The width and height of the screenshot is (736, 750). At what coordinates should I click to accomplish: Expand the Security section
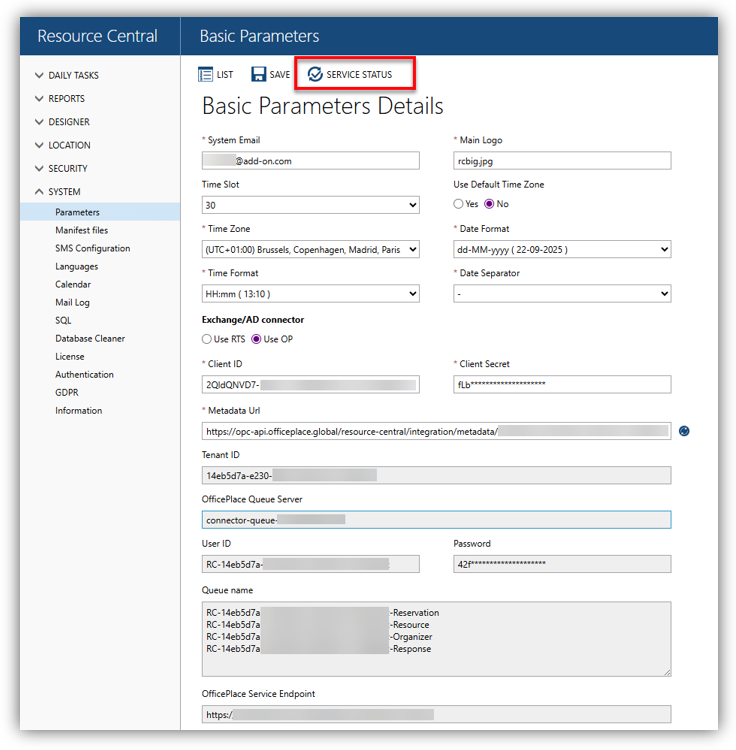click(61, 168)
